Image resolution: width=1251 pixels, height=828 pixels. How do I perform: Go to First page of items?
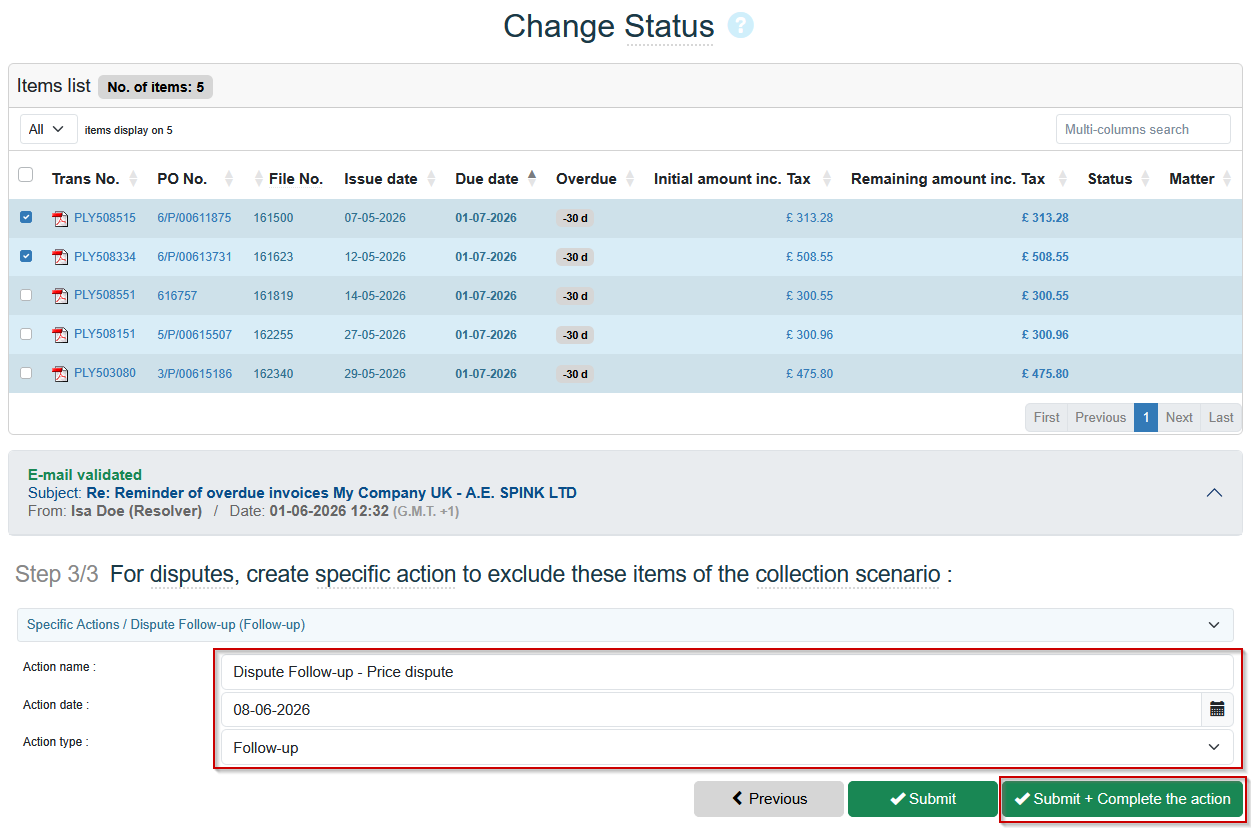click(1046, 418)
